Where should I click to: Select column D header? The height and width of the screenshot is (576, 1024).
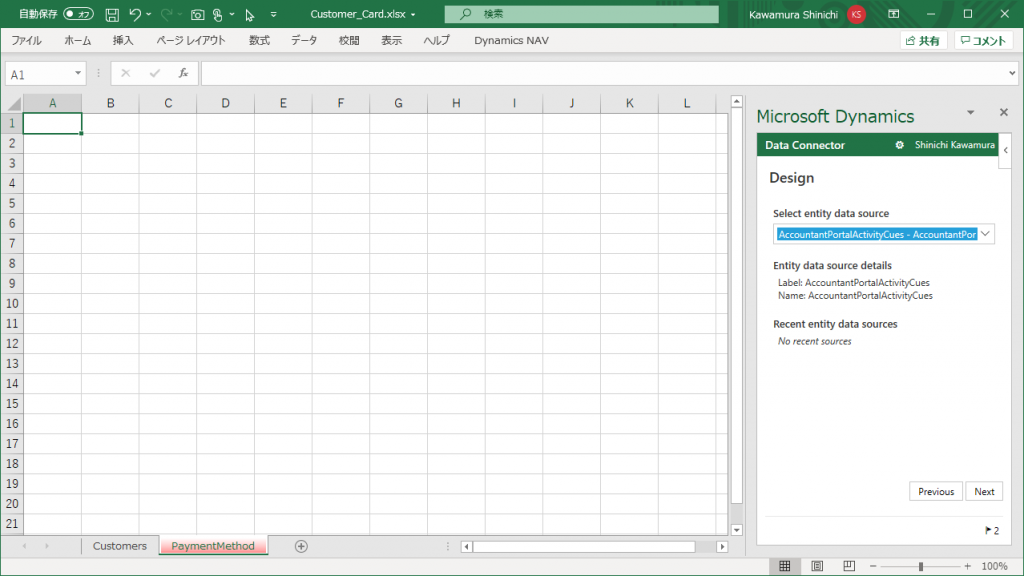click(225, 103)
